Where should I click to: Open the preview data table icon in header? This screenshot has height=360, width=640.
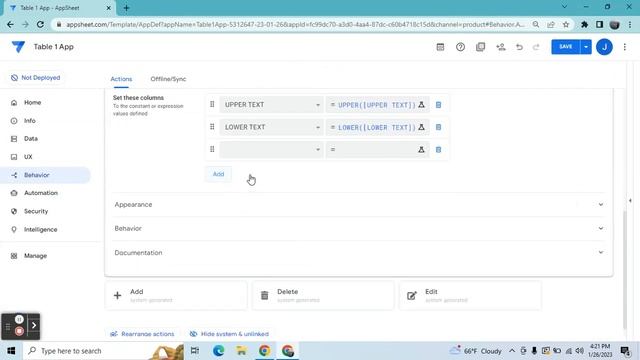[x=440, y=47]
